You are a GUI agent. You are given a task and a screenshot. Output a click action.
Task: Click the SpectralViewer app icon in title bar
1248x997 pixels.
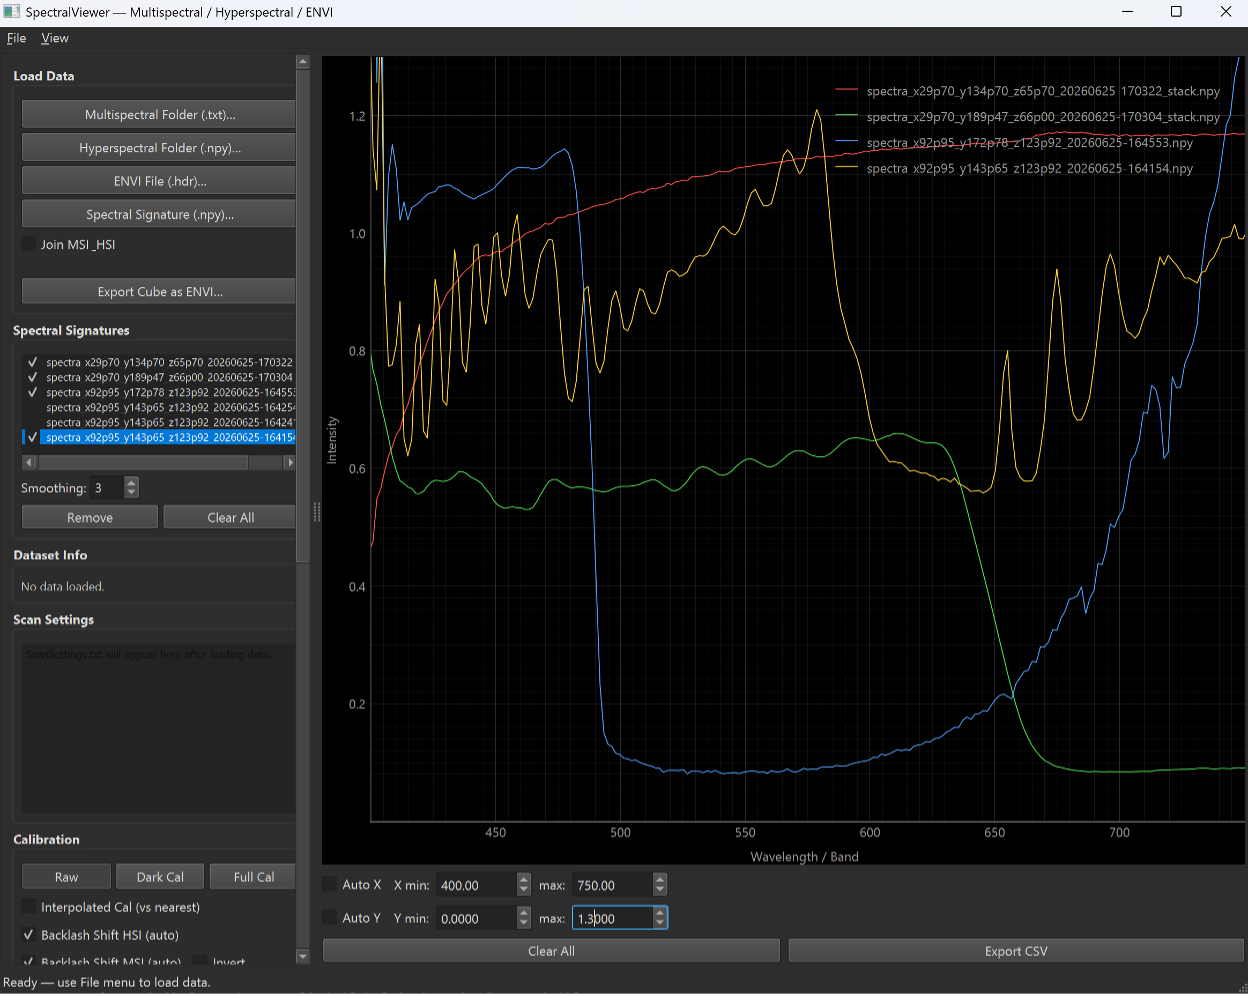[12, 12]
